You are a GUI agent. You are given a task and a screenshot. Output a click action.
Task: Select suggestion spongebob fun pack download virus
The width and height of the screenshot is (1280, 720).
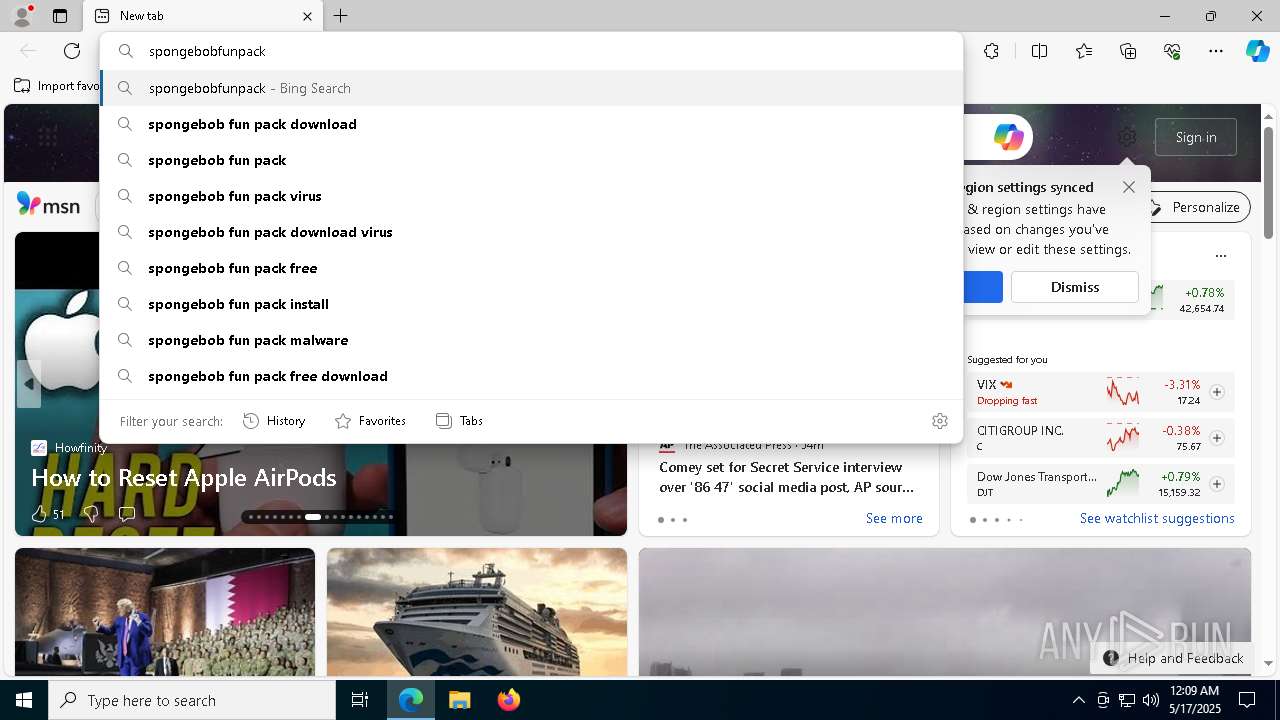[531, 232]
